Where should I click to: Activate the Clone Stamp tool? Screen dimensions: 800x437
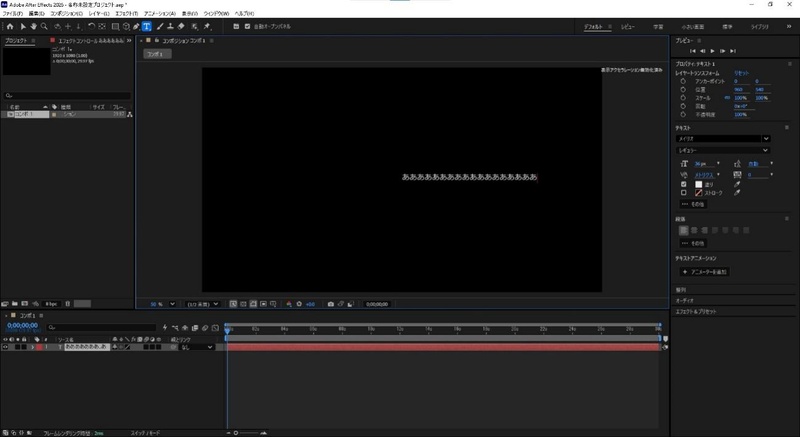(x=170, y=27)
